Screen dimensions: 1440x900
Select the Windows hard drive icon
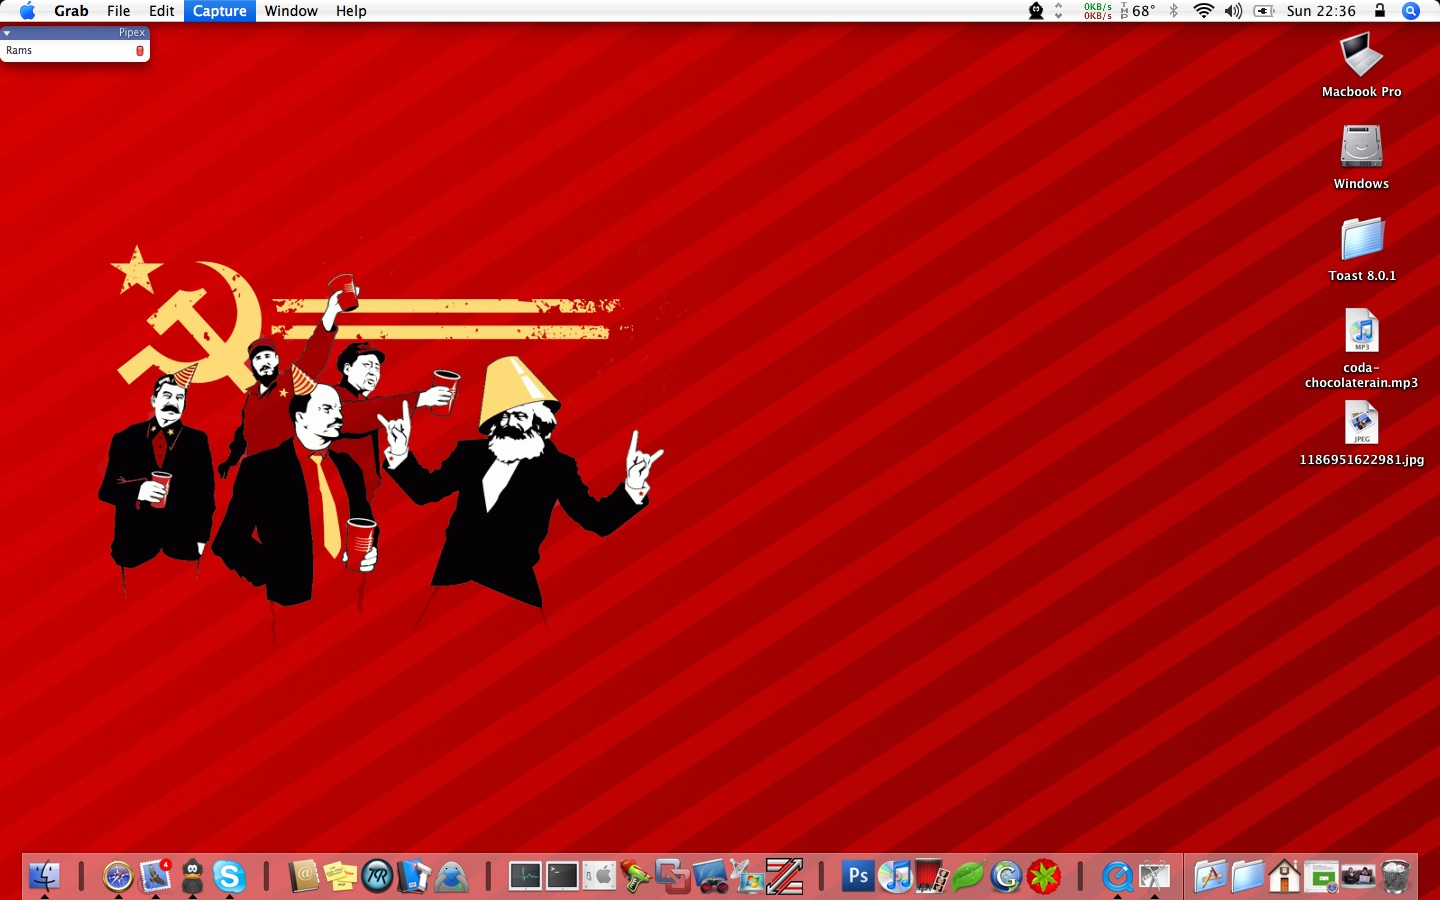pyautogui.click(x=1361, y=147)
